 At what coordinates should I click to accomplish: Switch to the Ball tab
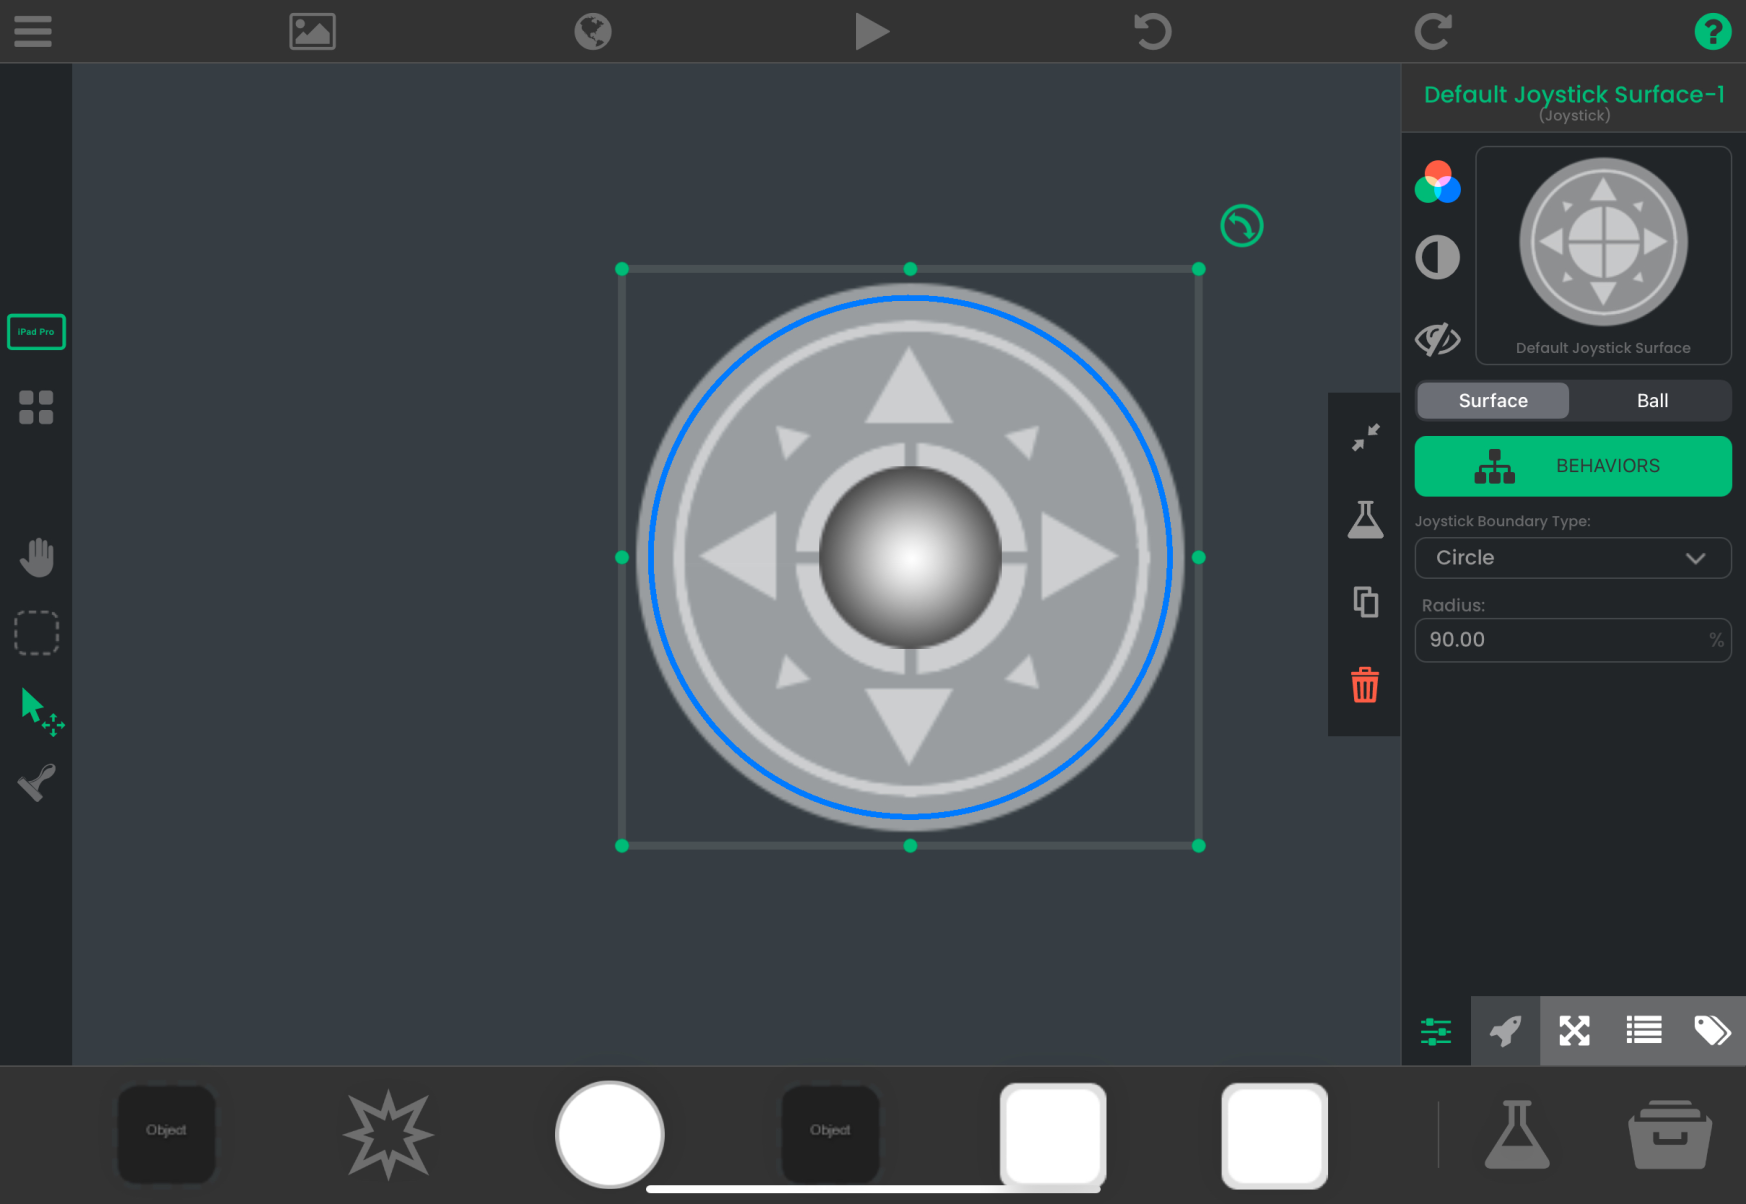(x=1651, y=401)
